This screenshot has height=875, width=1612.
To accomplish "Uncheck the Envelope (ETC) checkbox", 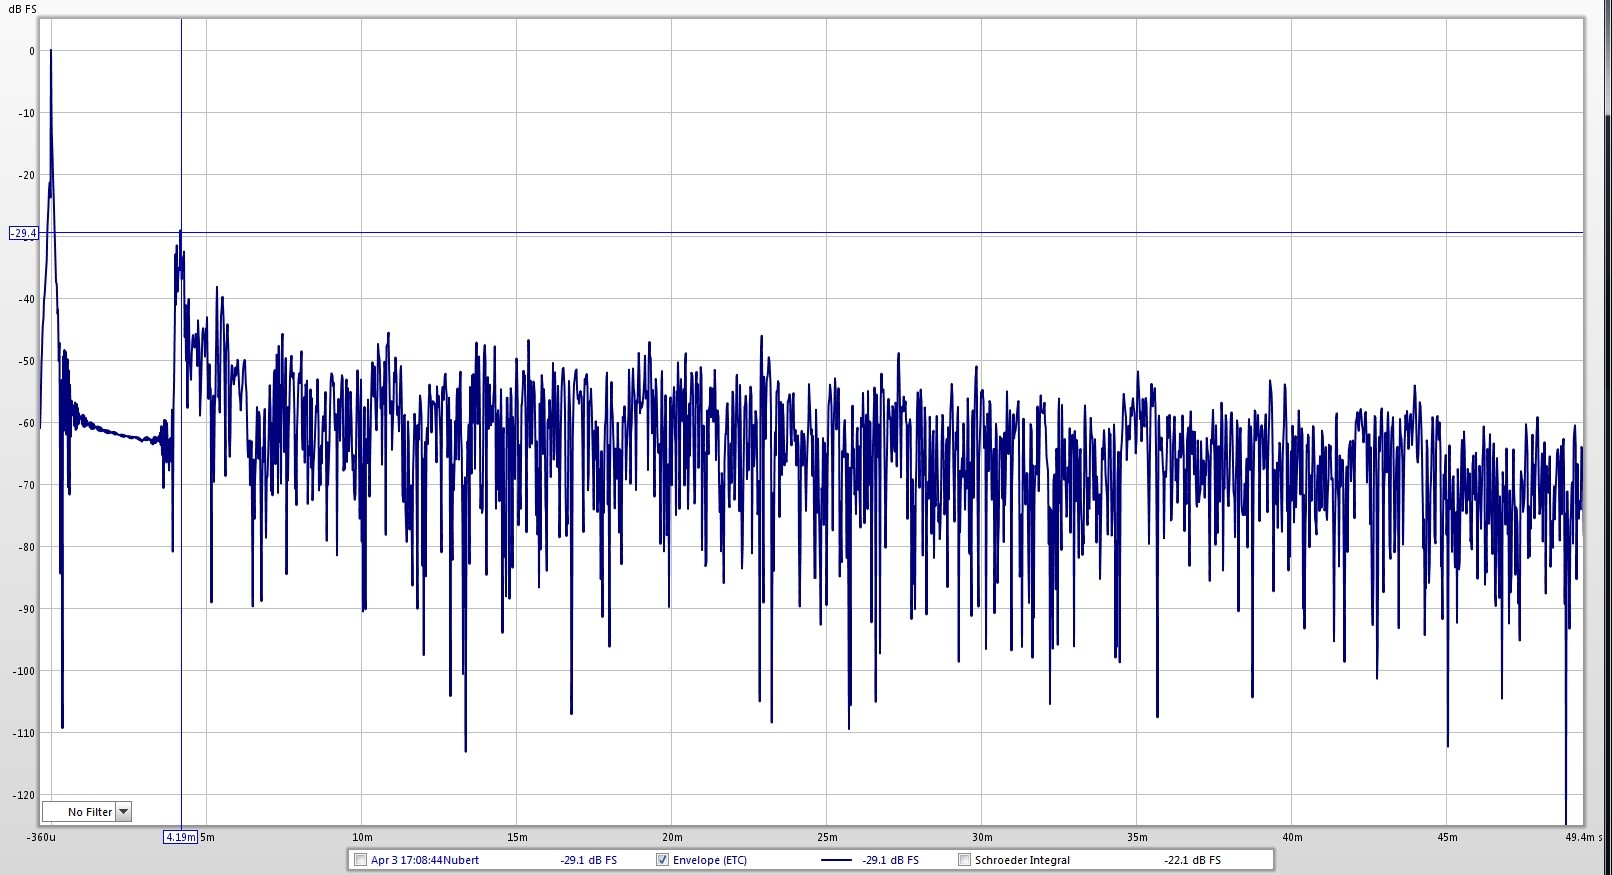I will (662, 860).
